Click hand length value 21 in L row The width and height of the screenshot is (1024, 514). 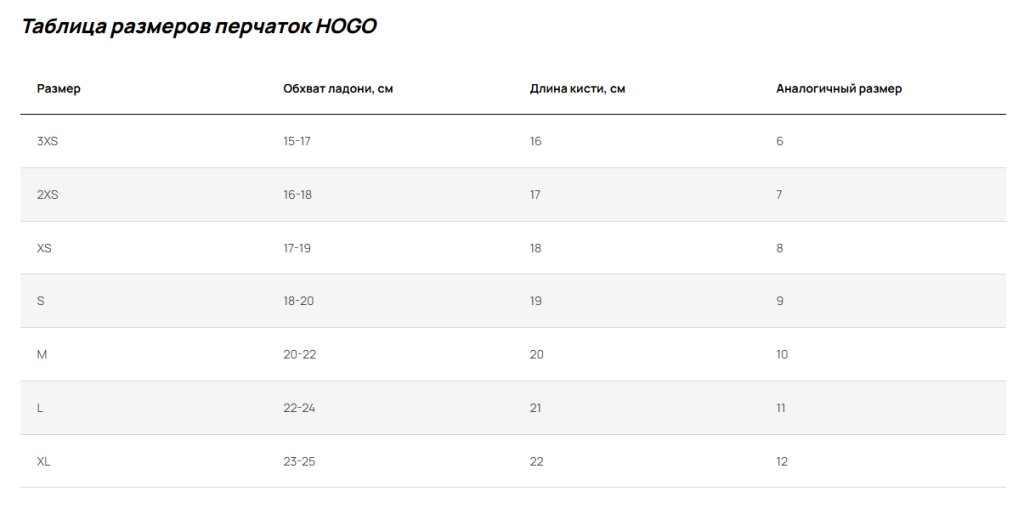(x=536, y=408)
